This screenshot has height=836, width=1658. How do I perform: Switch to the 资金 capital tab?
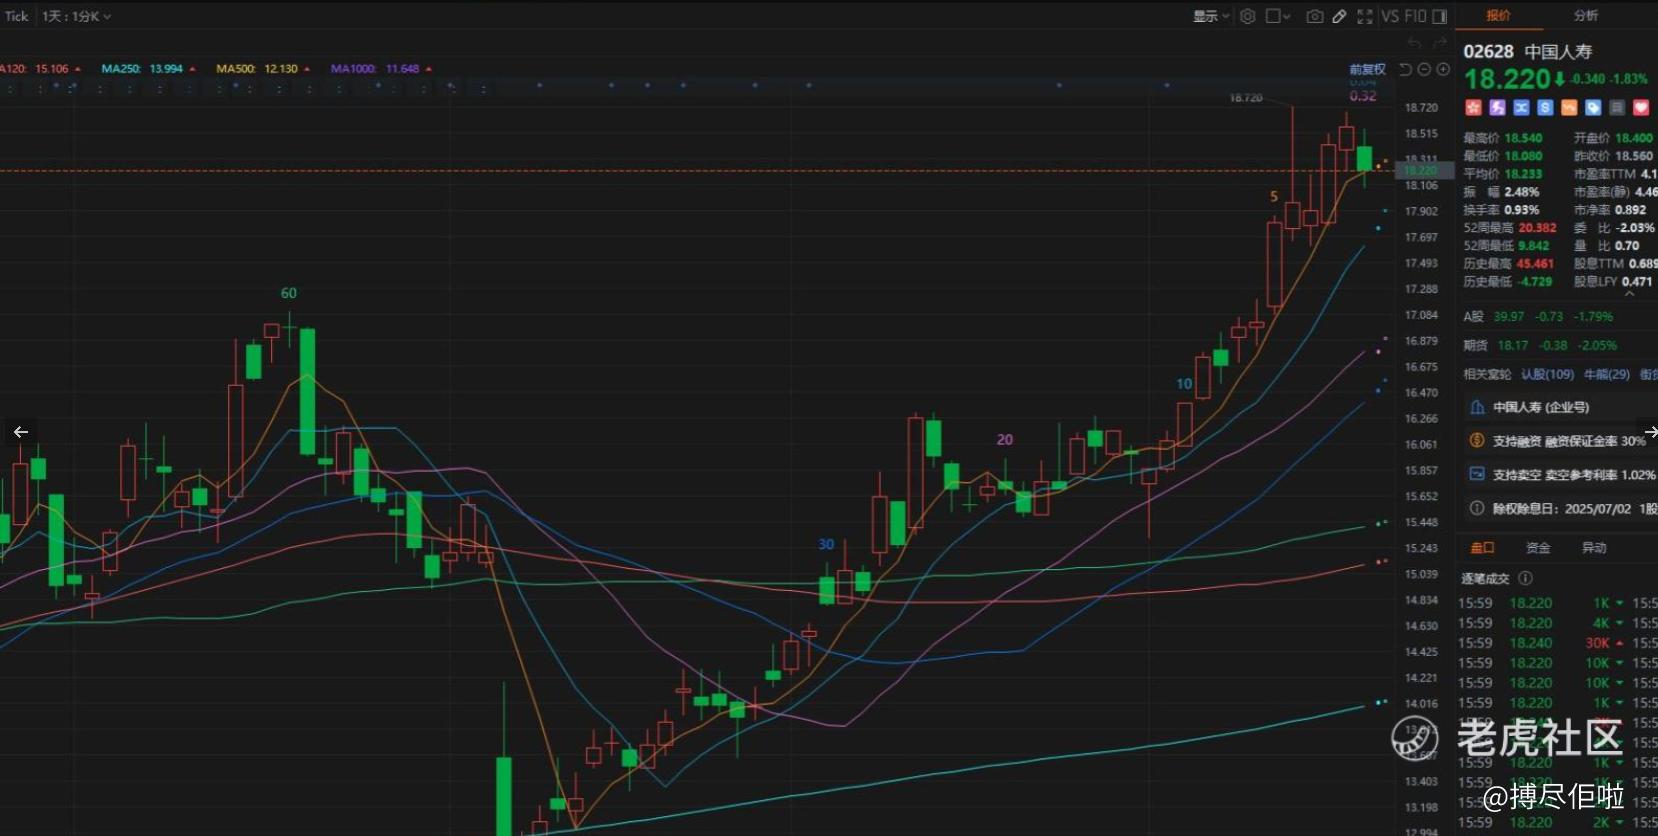click(x=1538, y=548)
